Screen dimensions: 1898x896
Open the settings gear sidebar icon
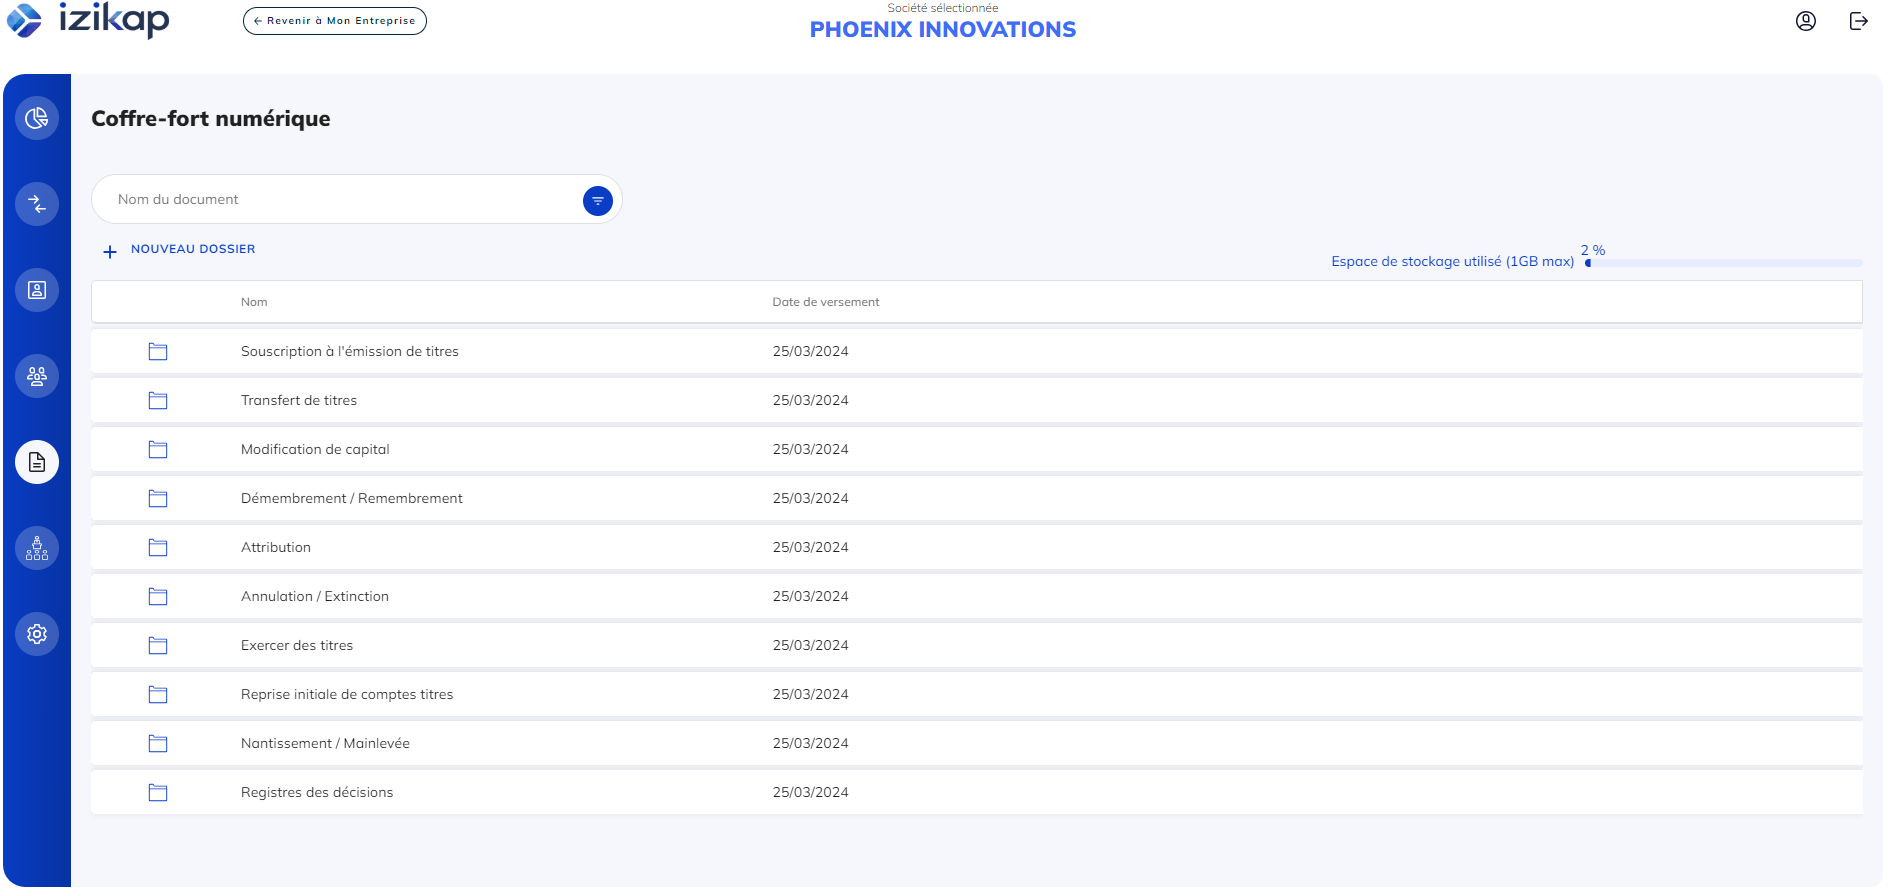tap(37, 634)
